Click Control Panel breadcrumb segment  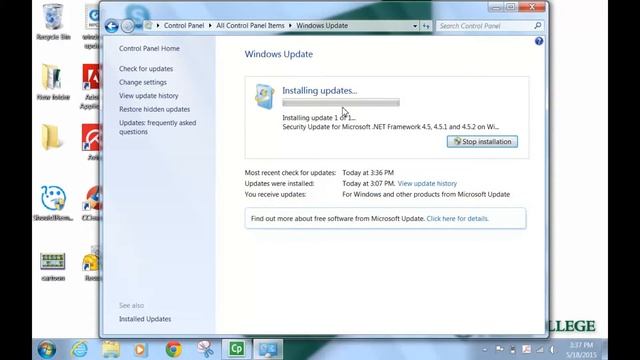click(x=184, y=26)
